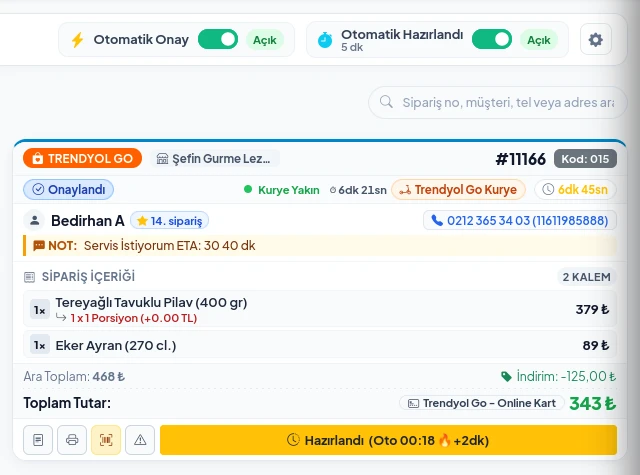This screenshot has width=640, height=475.
Task: Report a problem with the warning triangle icon
Action: click(140, 440)
